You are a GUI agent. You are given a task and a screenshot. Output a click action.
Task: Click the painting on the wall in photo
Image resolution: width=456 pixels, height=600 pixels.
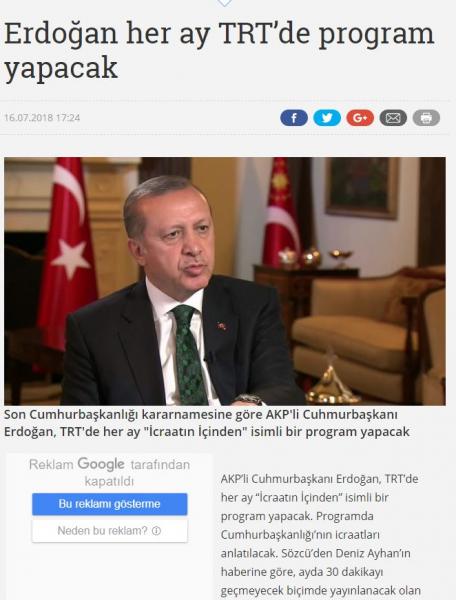click(362, 188)
